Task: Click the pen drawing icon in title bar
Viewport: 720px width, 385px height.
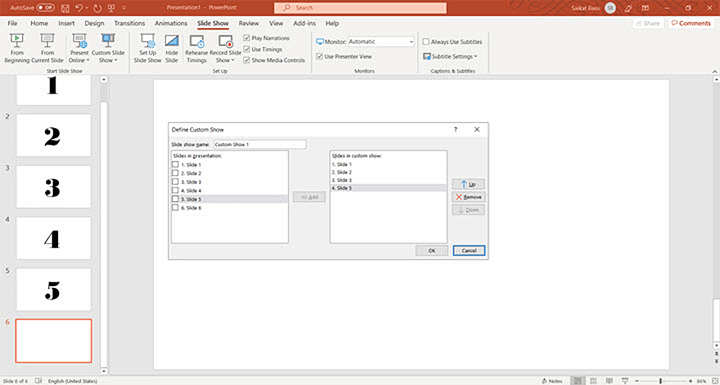Action: coord(628,8)
